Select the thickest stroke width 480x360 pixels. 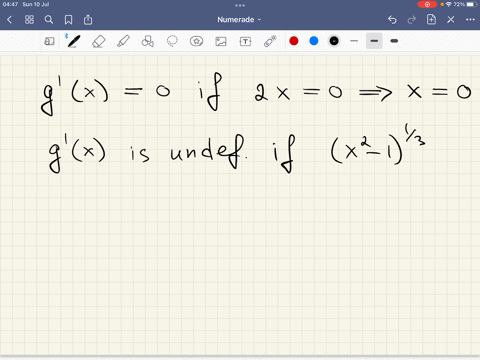click(394, 41)
